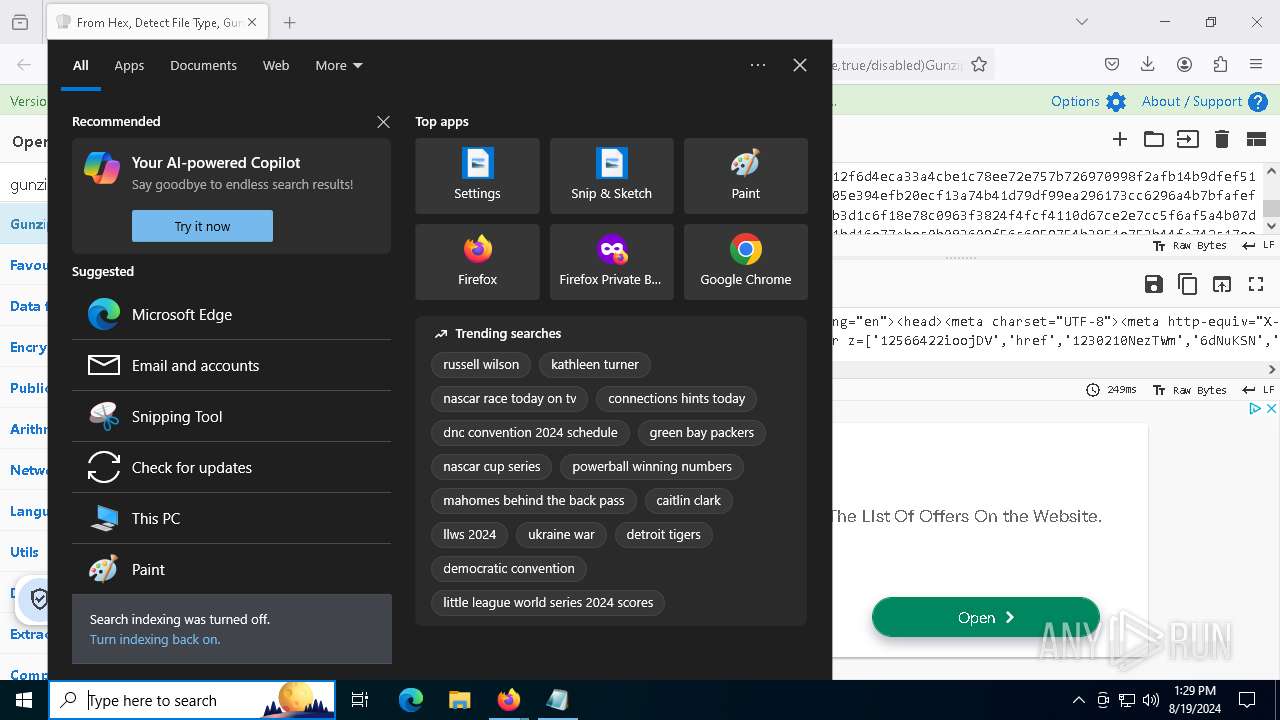Open Firefox Private Browsing tile
The height and width of the screenshot is (720, 1280).
click(x=611, y=262)
